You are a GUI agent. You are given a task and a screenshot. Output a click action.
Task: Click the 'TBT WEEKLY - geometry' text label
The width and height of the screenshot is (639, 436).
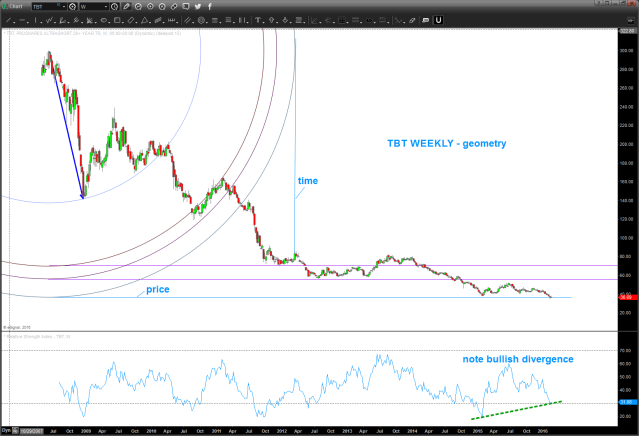(x=447, y=144)
